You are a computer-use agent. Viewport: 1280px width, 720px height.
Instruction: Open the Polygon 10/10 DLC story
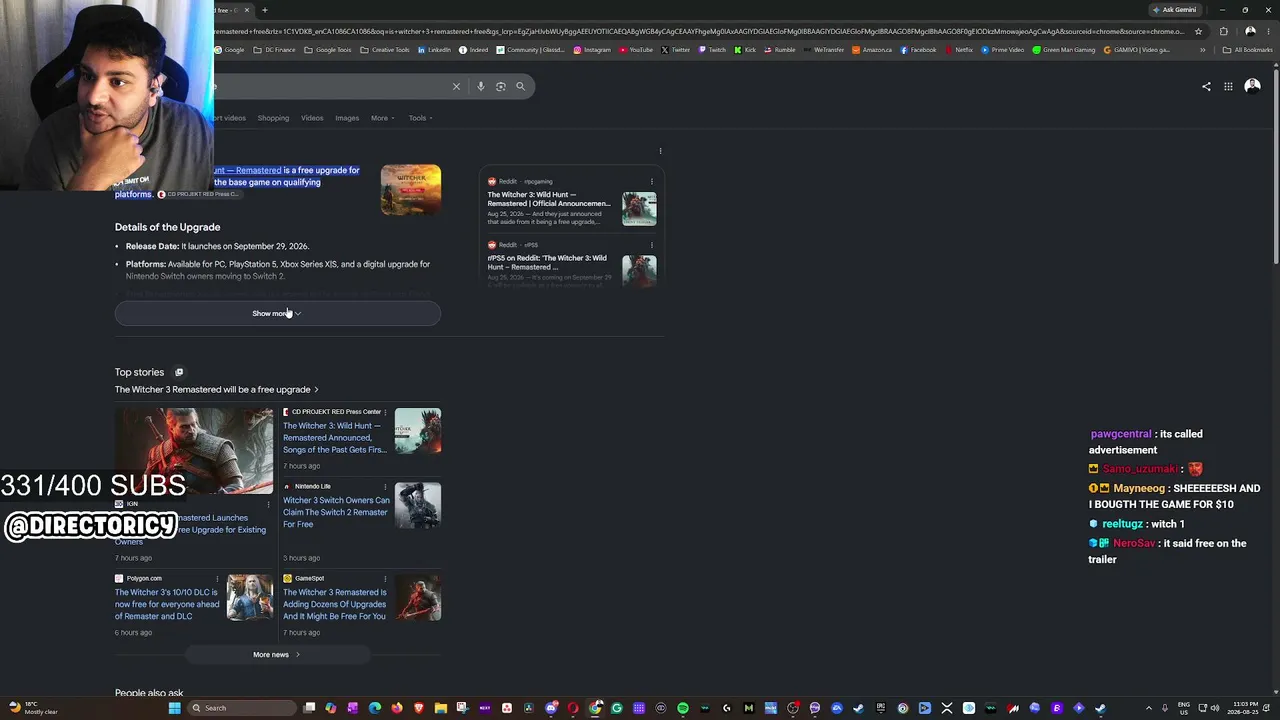tap(167, 604)
